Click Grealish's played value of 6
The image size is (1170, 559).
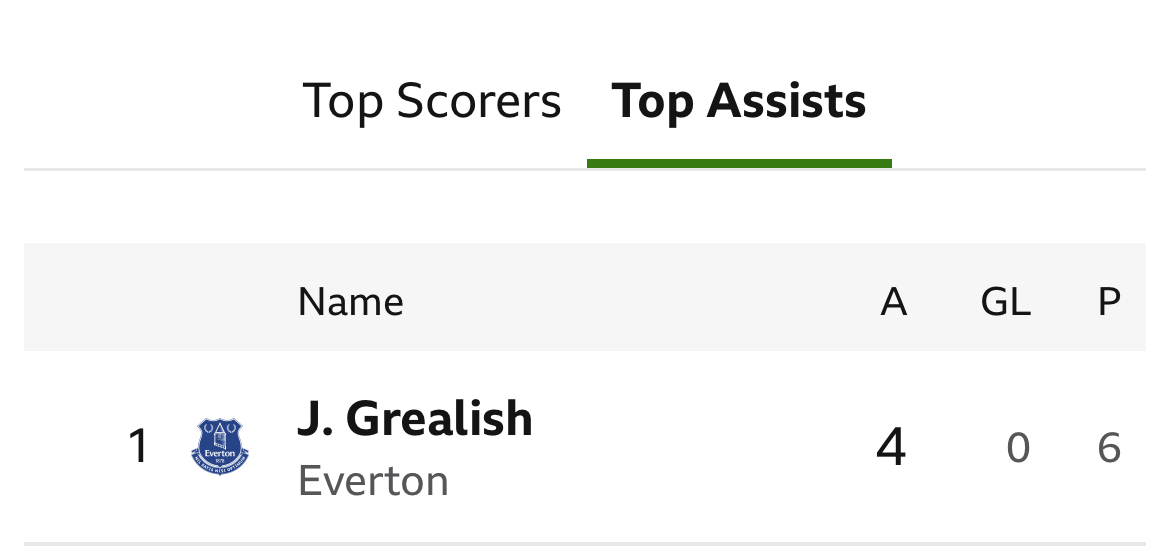(x=1108, y=448)
